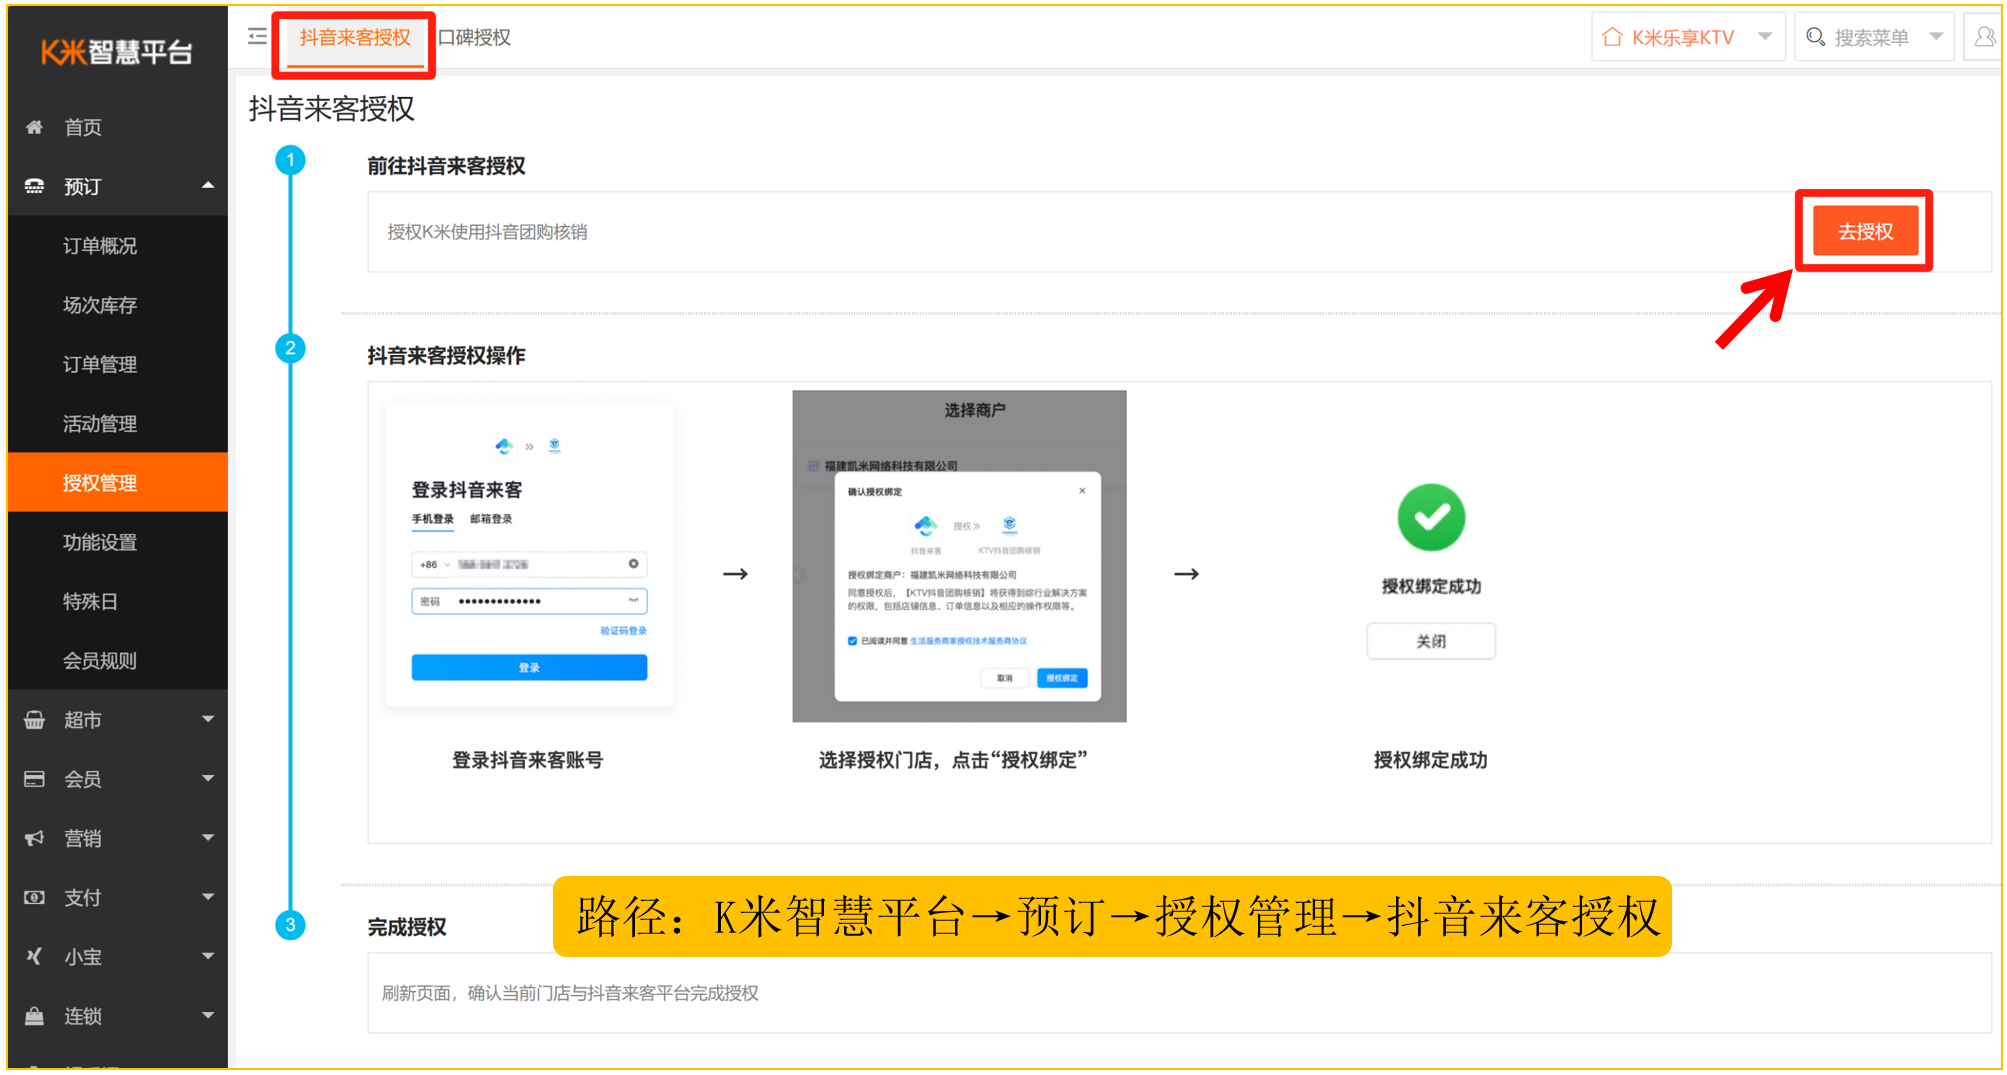The width and height of the screenshot is (2007, 1075).
Task: Expand the 营销 sidebar section arrow
Action: pyautogui.click(x=208, y=837)
